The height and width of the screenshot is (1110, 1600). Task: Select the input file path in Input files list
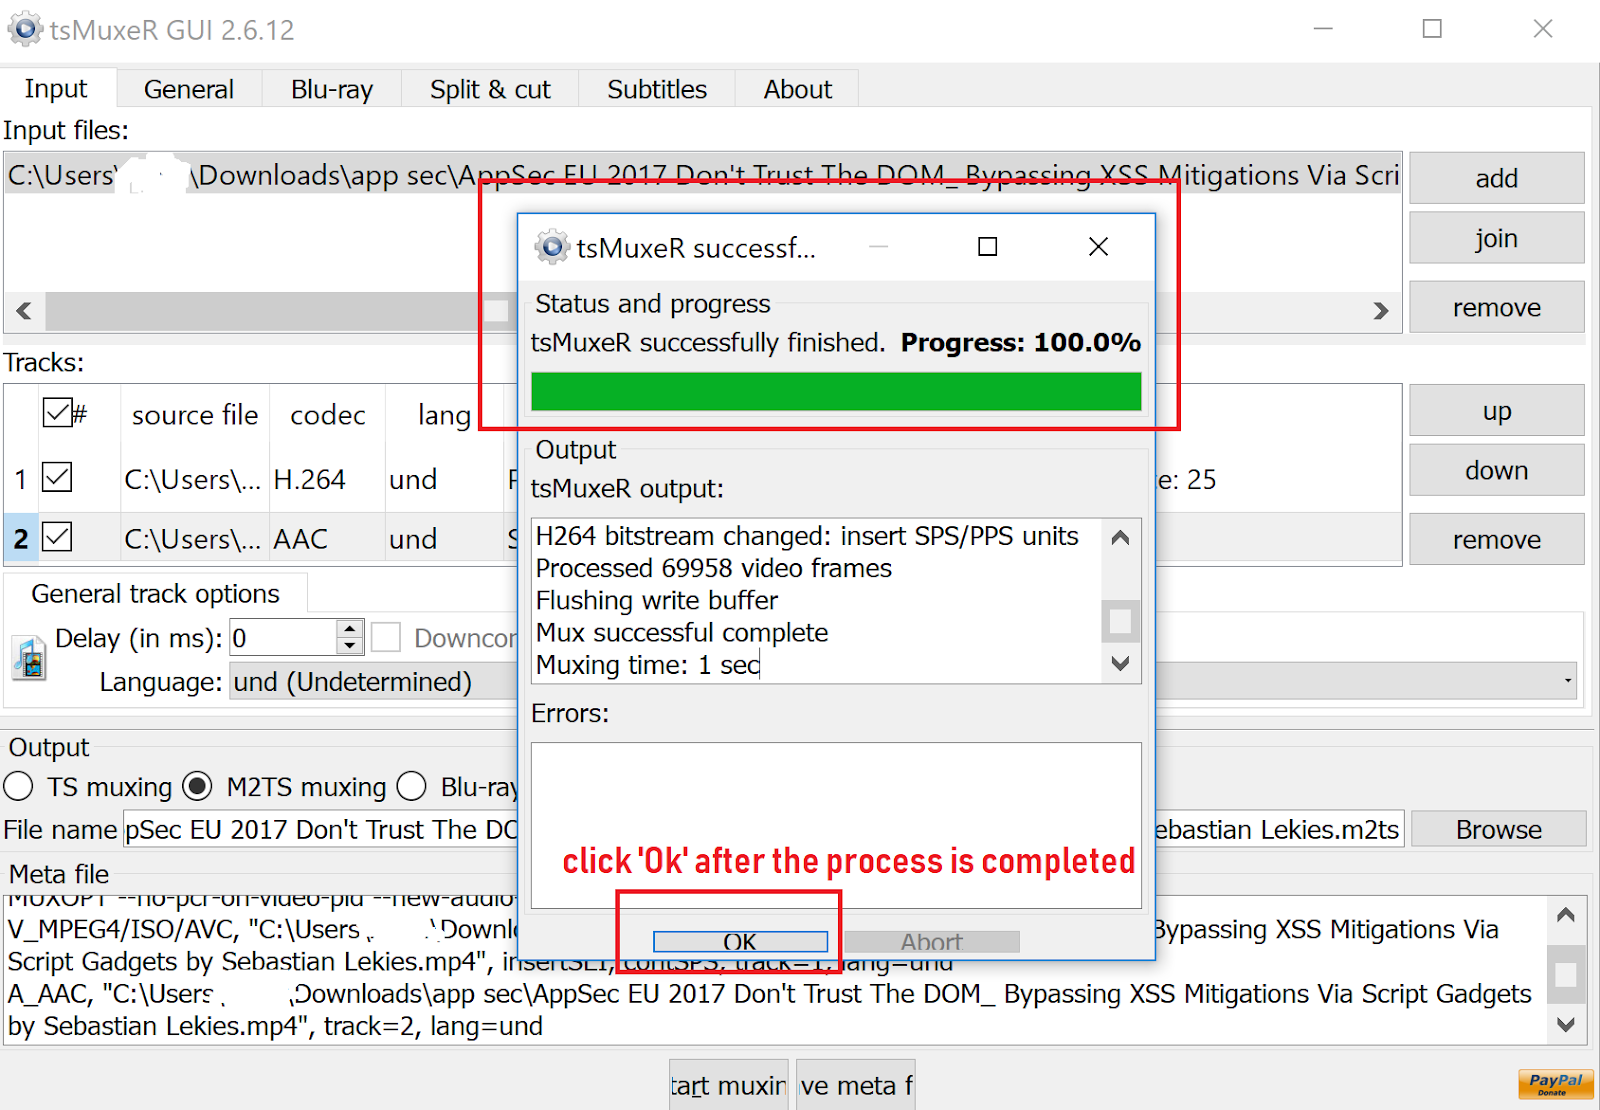point(703,175)
